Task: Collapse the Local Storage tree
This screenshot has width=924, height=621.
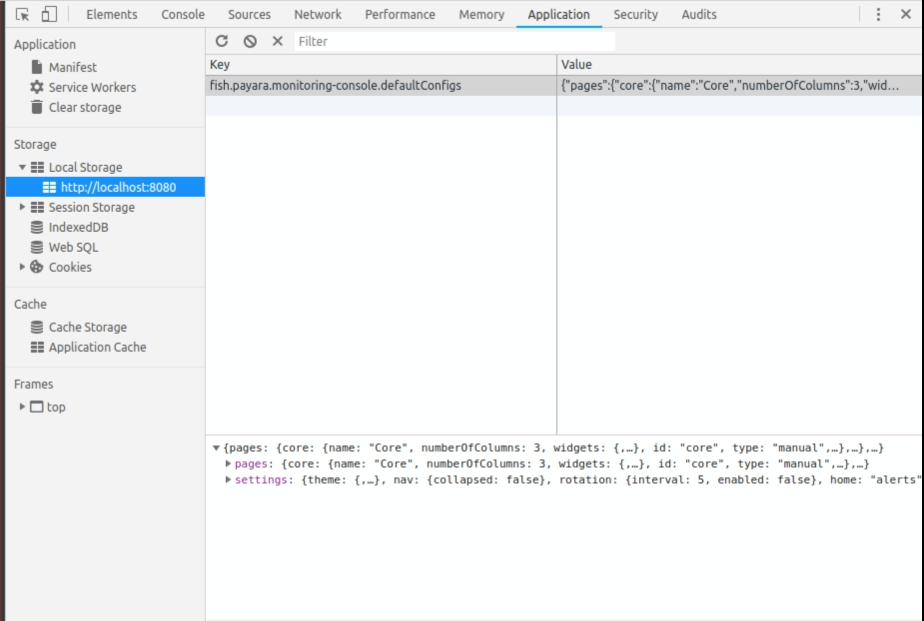Action: [24, 167]
